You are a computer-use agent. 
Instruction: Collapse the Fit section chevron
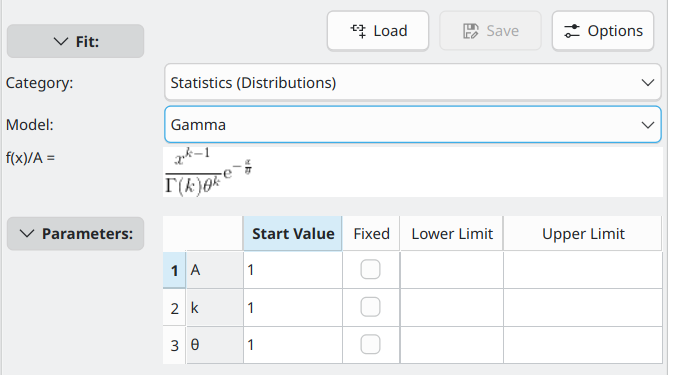[61, 41]
